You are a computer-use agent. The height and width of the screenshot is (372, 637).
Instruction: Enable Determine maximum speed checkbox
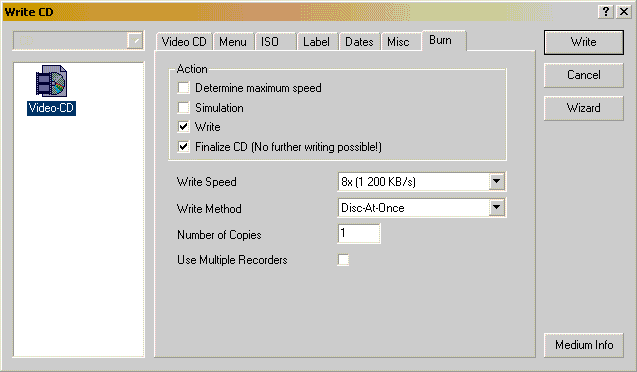pos(184,88)
